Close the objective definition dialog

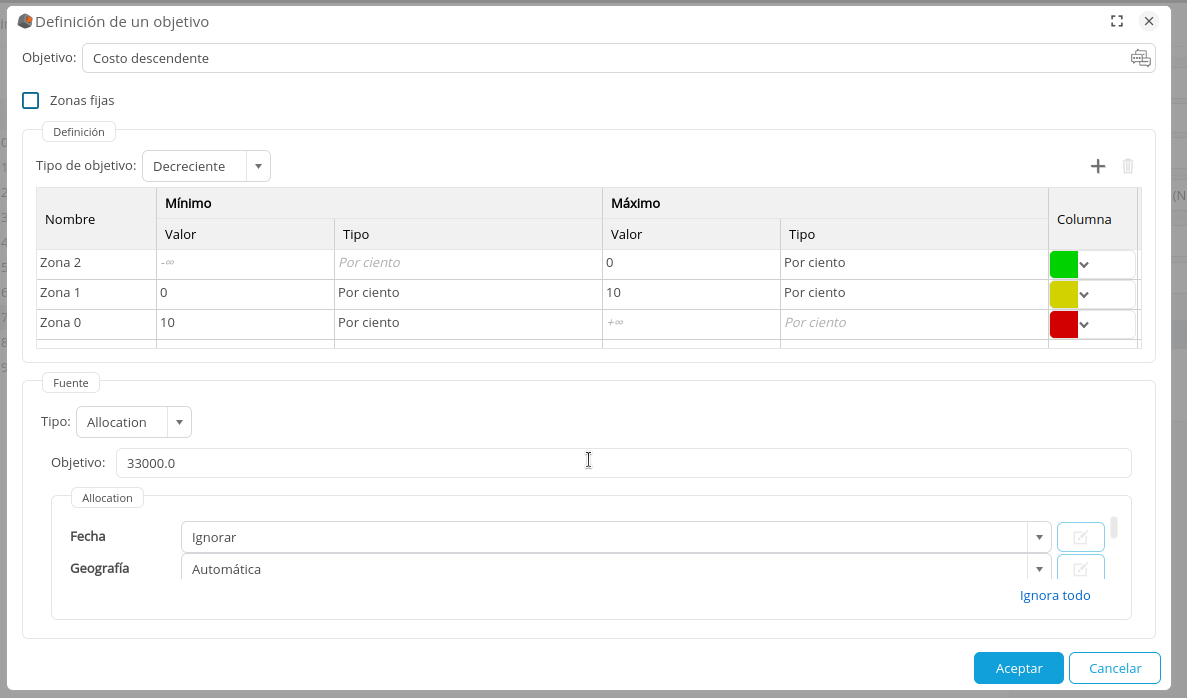coord(1149,21)
